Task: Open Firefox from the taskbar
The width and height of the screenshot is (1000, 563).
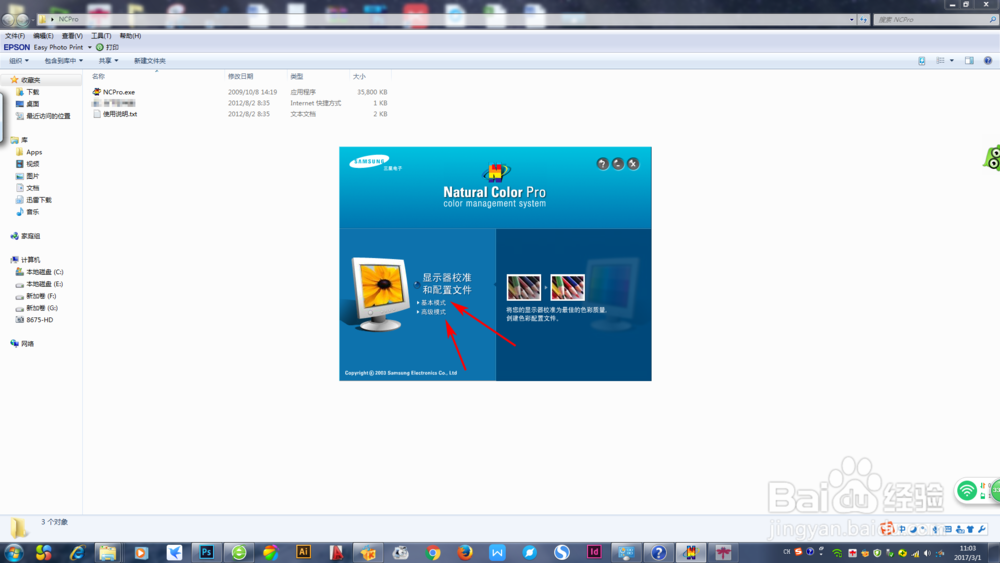Action: (465, 552)
